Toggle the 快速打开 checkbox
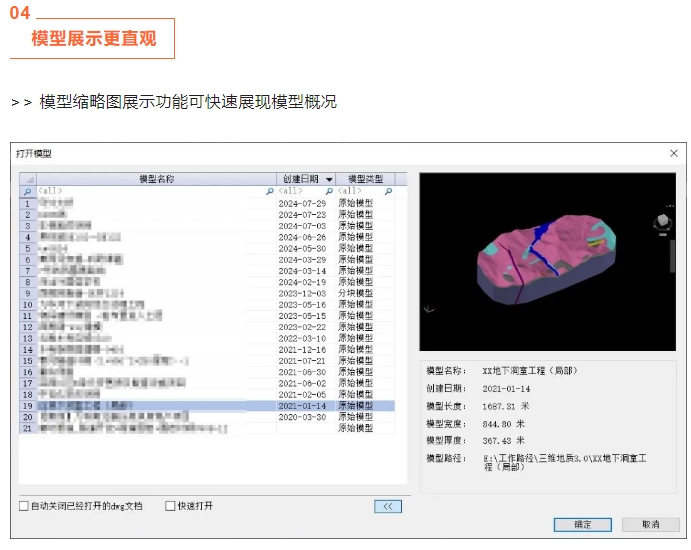 tap(170, 506)
